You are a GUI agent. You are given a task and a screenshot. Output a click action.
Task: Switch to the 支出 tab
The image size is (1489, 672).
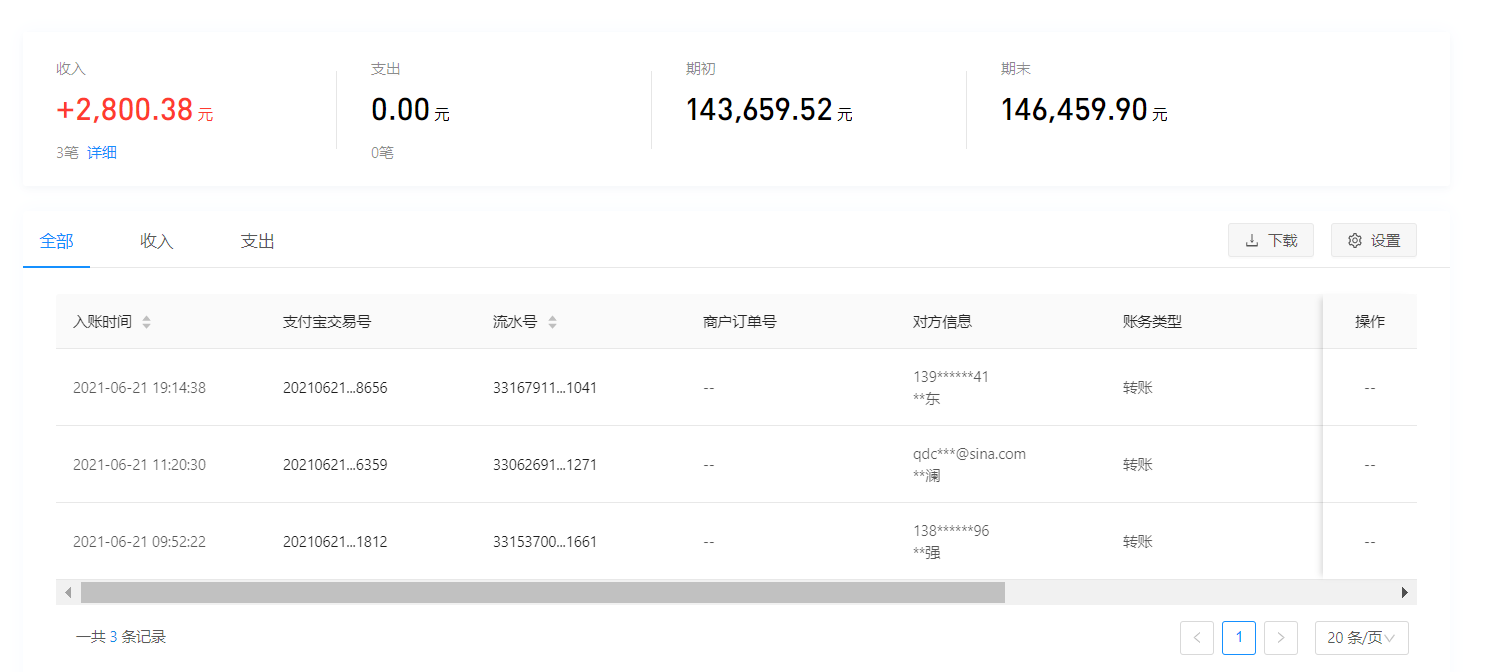258,242
